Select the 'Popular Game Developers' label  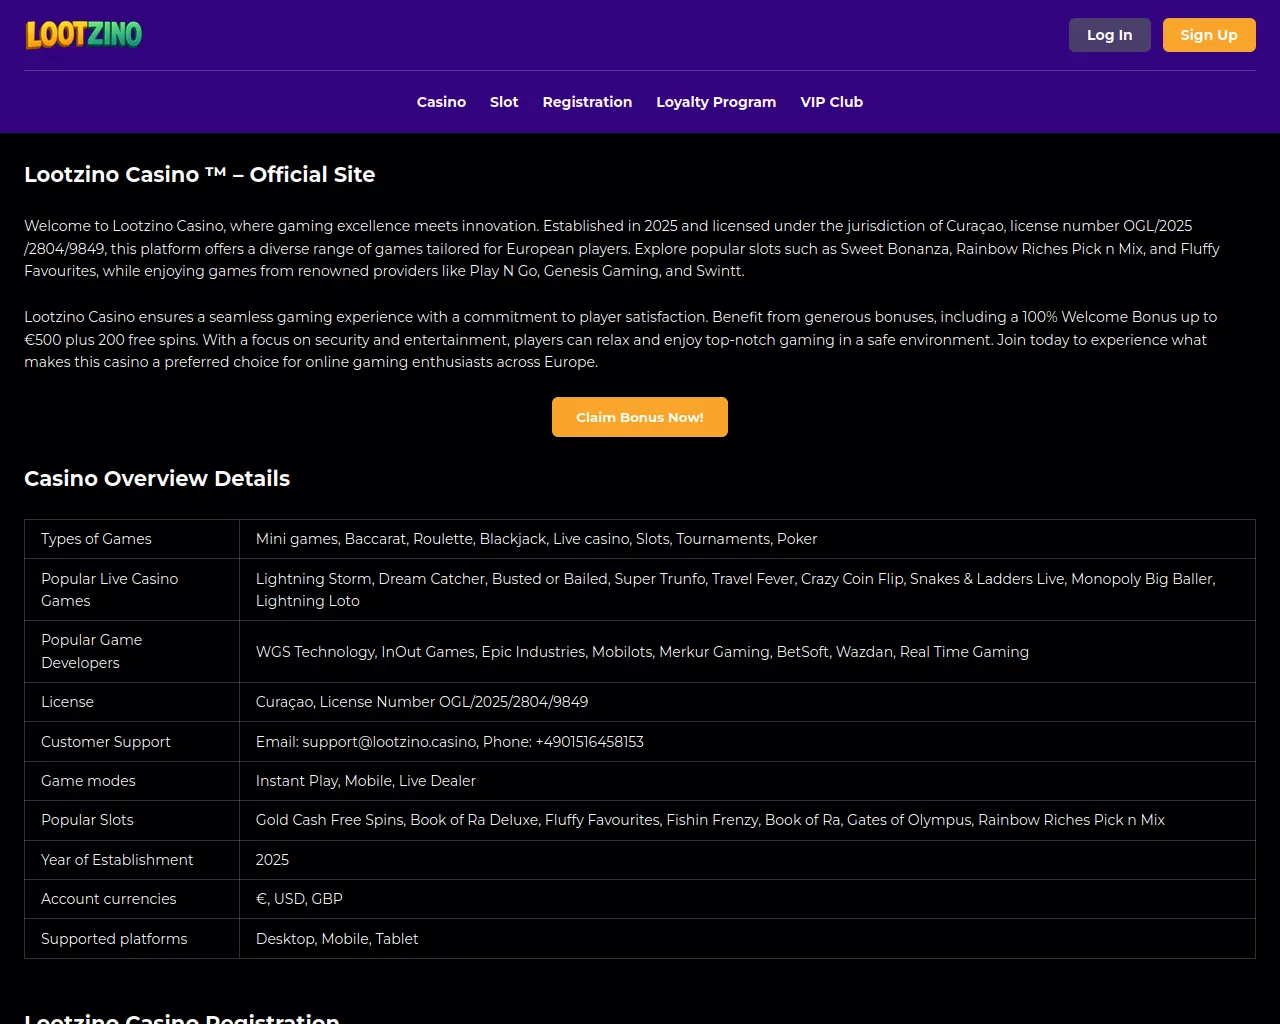pyautogui.click(x=92, y=651)
